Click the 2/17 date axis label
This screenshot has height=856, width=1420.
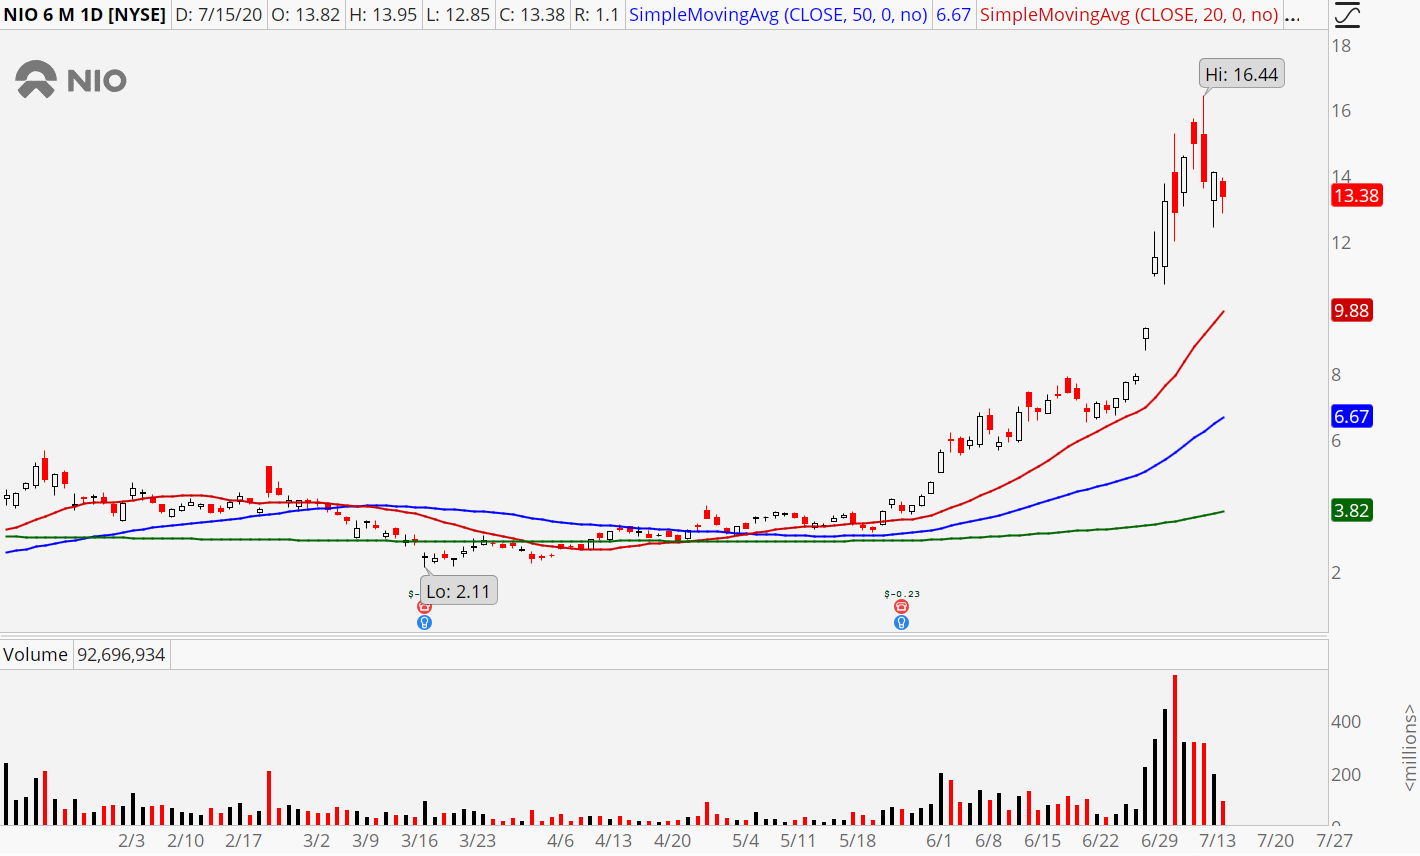click(243, 841)
